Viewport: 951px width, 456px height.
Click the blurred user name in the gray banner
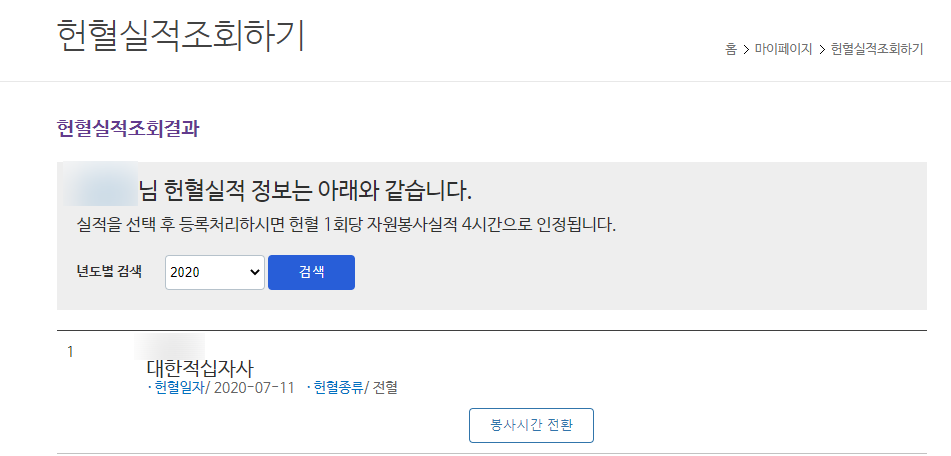pyautogui.click(x=100, y=189)
